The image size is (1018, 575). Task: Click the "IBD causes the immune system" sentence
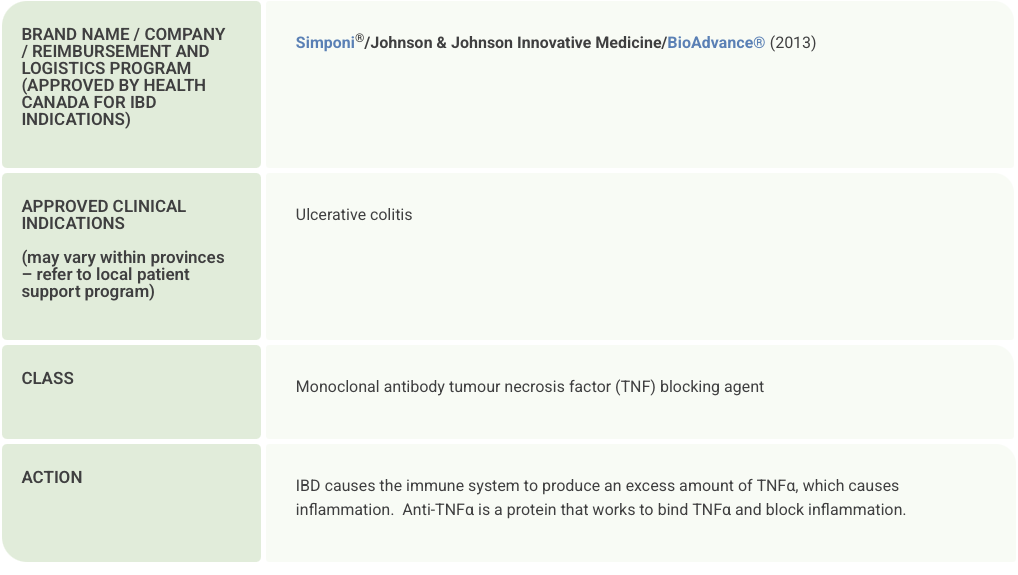[x=407, y=486]
